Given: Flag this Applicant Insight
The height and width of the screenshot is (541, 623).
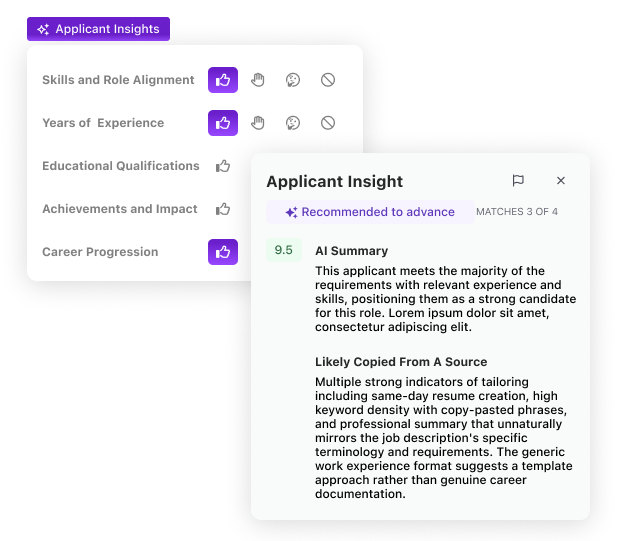Looking at the screenshot, I should coord(518,181).
